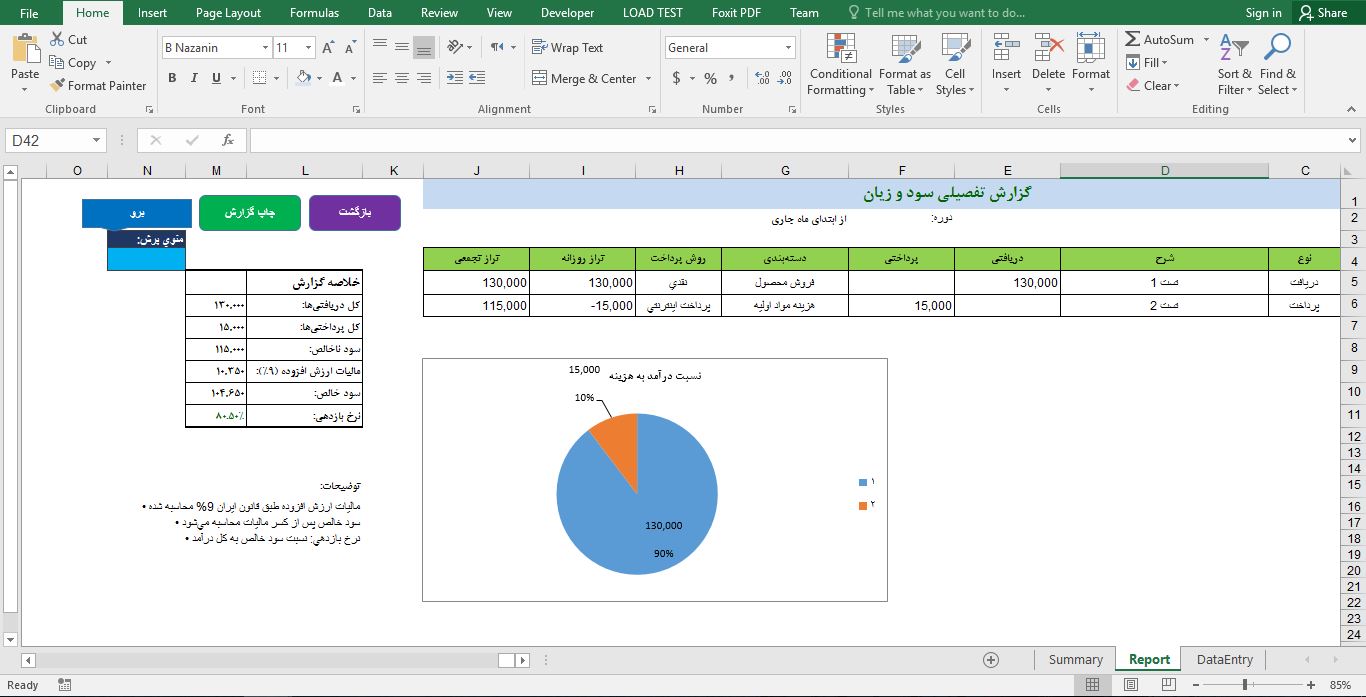Open the DataEntry sheet tab
The height and width of the screenshot is (697, 1366).
[1224, 659]
